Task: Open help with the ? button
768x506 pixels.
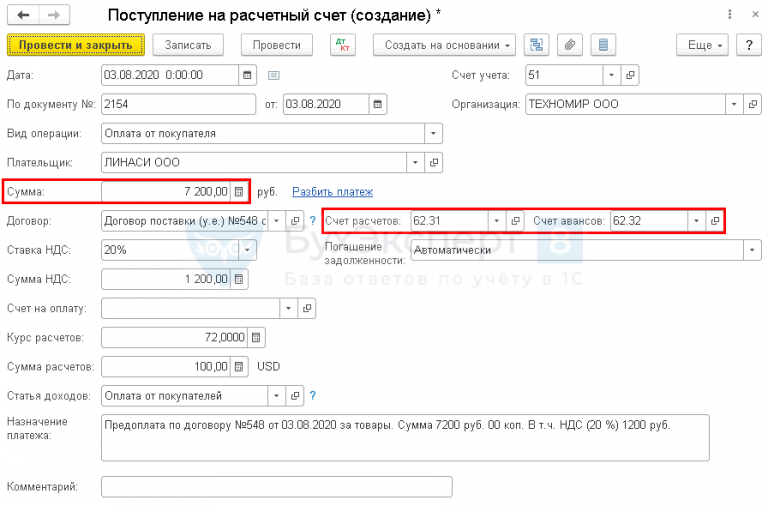Action: point(749,45)
